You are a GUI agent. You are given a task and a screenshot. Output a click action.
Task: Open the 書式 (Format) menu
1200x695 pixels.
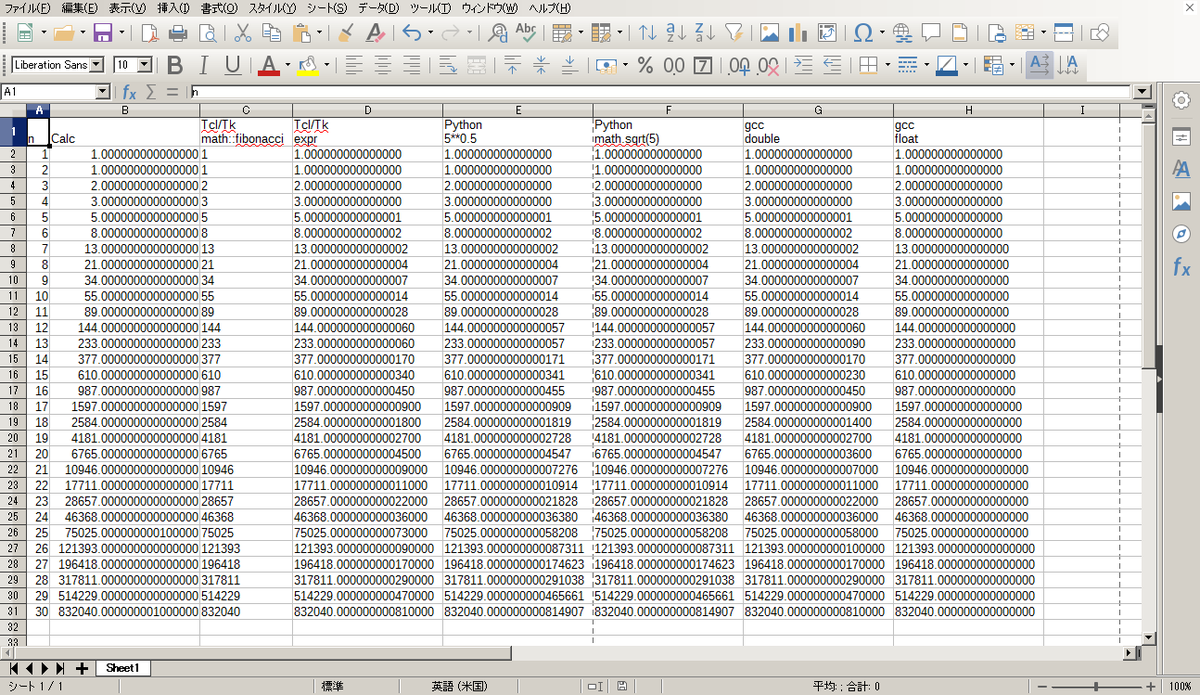click(x=219, y=8)
